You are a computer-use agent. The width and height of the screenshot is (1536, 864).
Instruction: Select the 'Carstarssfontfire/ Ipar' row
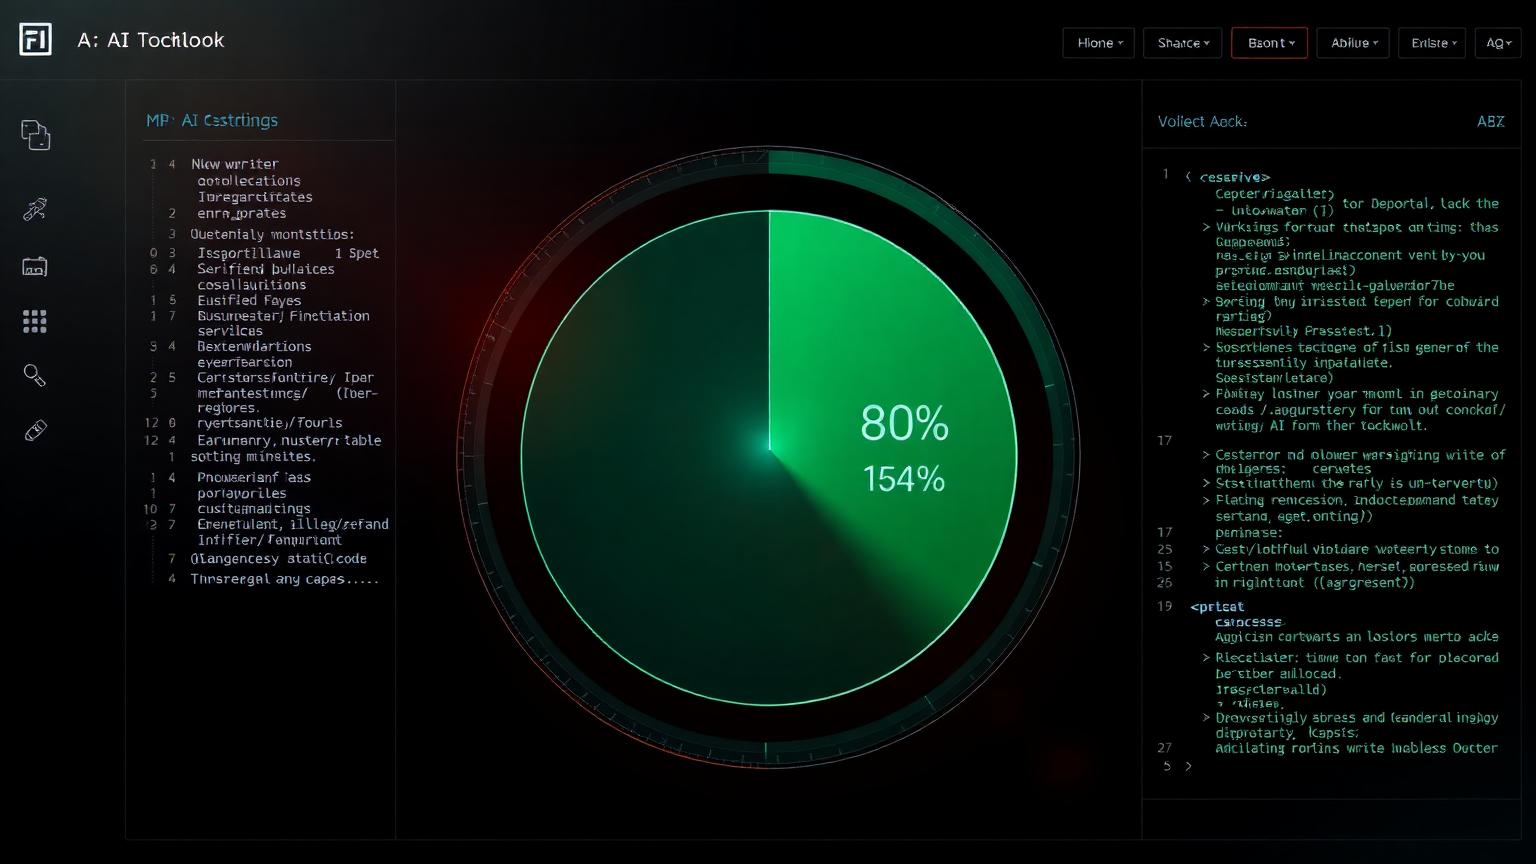(x=285, y=378)
